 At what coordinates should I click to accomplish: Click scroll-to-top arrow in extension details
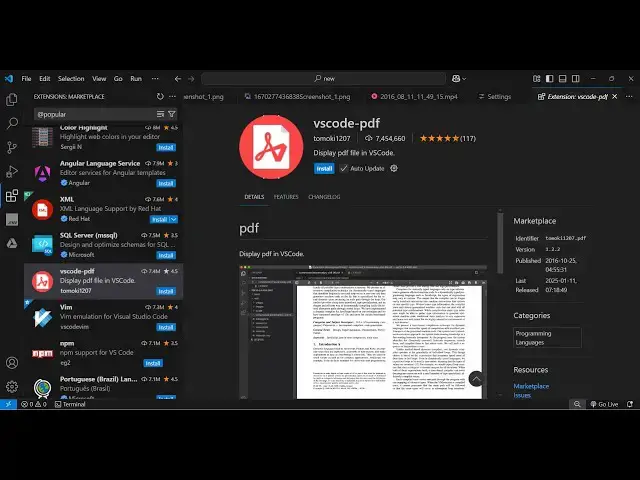[476, 379]
